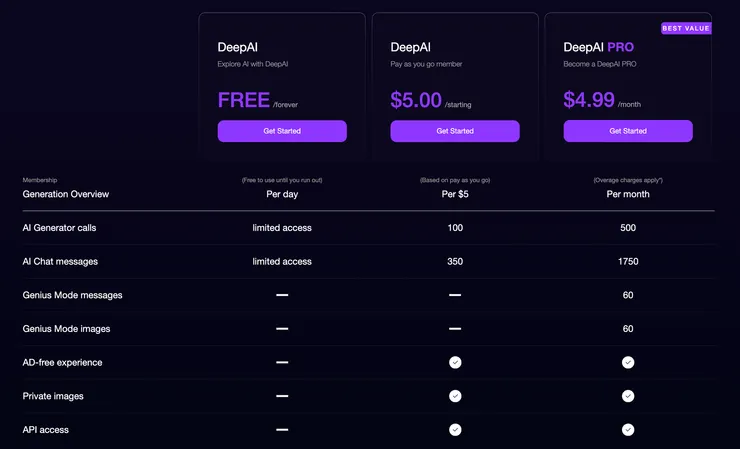740x449 pixels.
Task: Click the FREE forever price text
Action: [244, 100]
